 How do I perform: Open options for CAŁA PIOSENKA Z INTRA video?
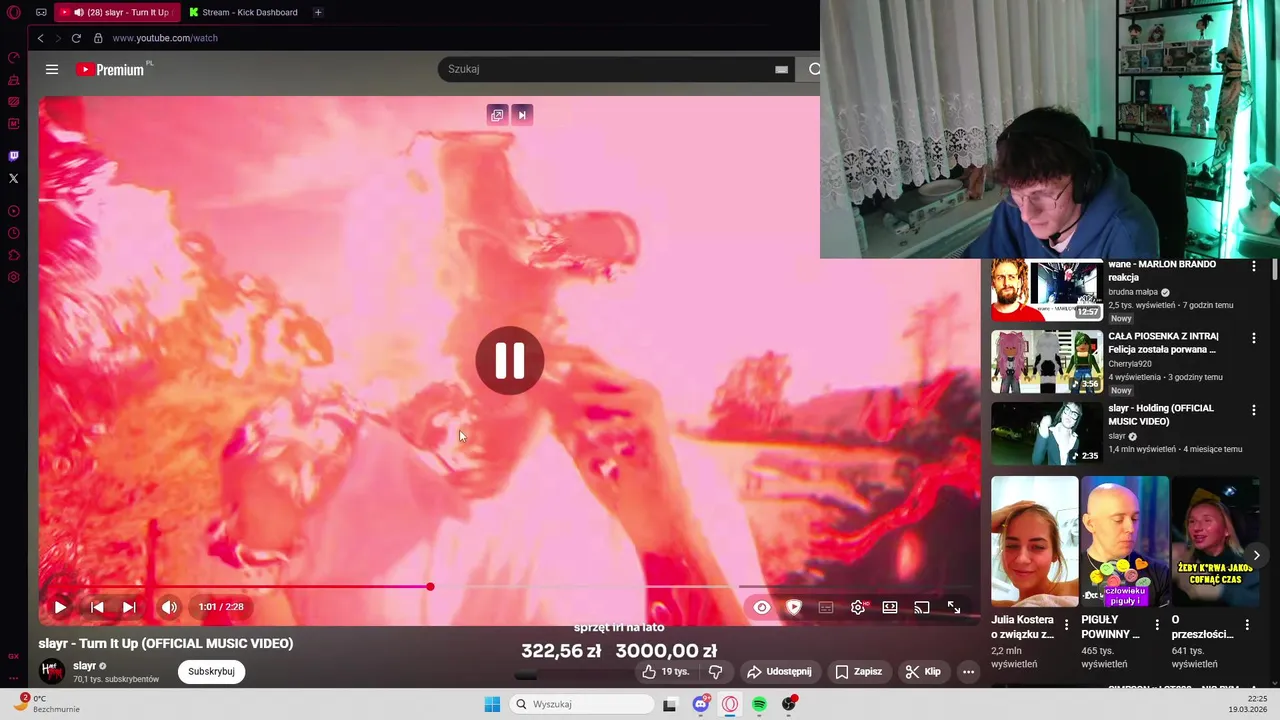[1254, 338]
